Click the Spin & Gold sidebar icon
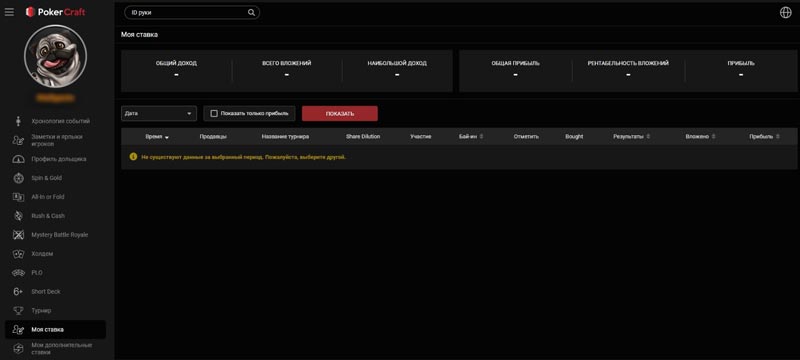800x360 pixels. [18, 178]
